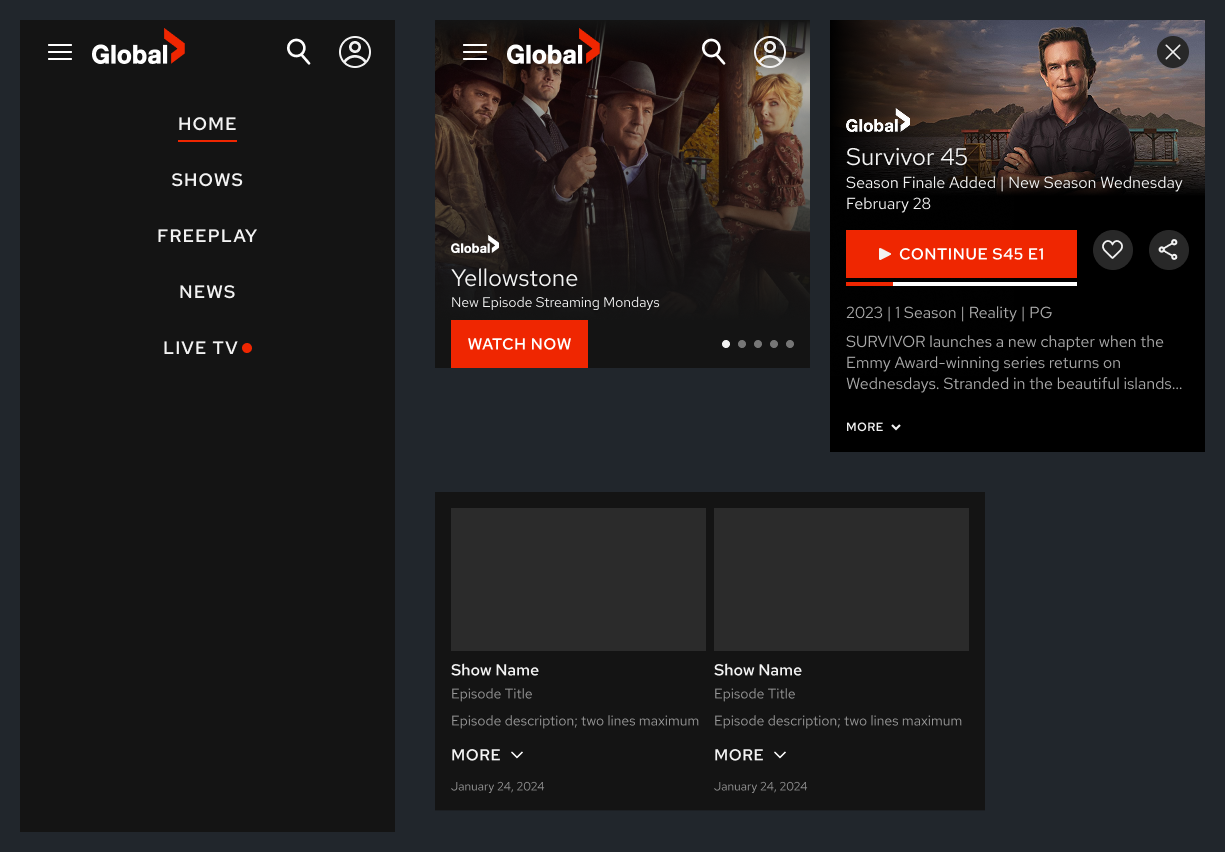The image size is (1225, 852).
Task: Select fifth carousel dot on Yellowstone banner
Action: coord(790,344)
